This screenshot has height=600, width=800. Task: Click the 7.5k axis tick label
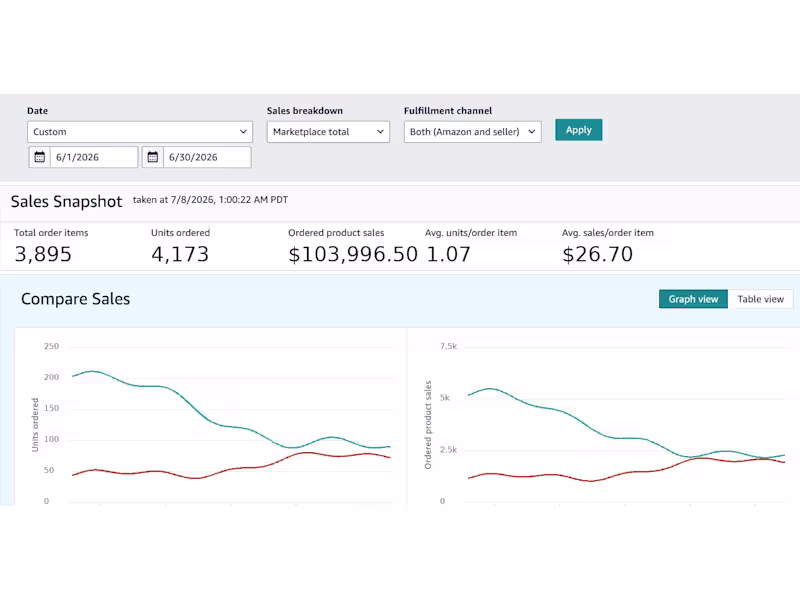(x=448, y=346)
